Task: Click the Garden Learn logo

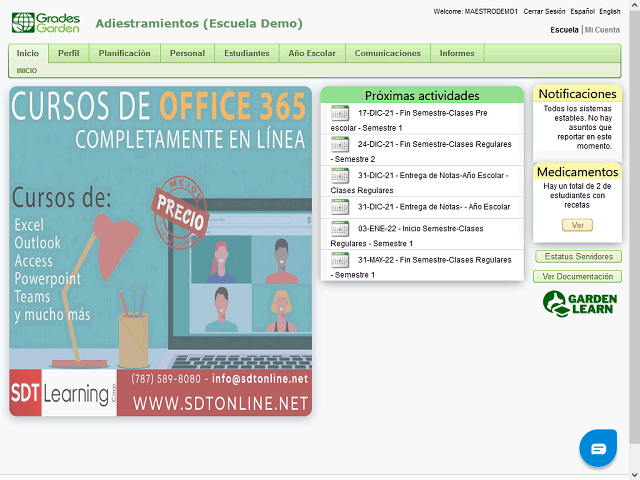Action: pos(580,304)
